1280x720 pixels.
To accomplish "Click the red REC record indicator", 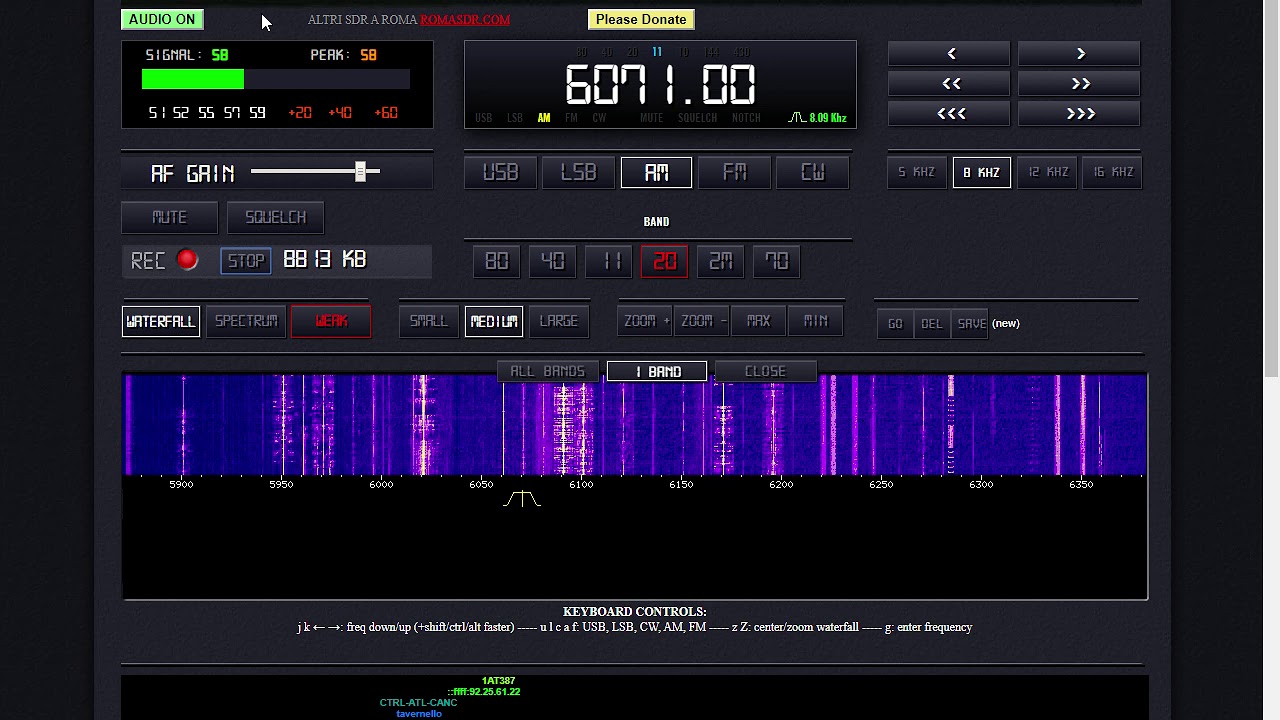I will [x=187, y=260].
